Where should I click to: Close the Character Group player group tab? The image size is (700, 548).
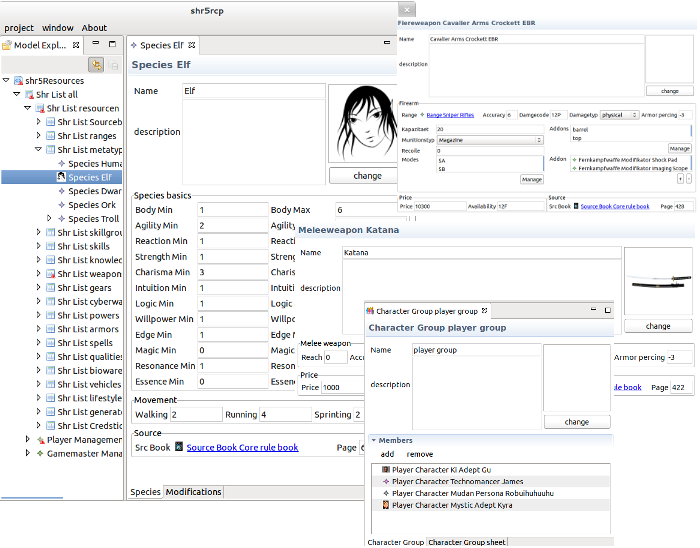click(484, 310)
